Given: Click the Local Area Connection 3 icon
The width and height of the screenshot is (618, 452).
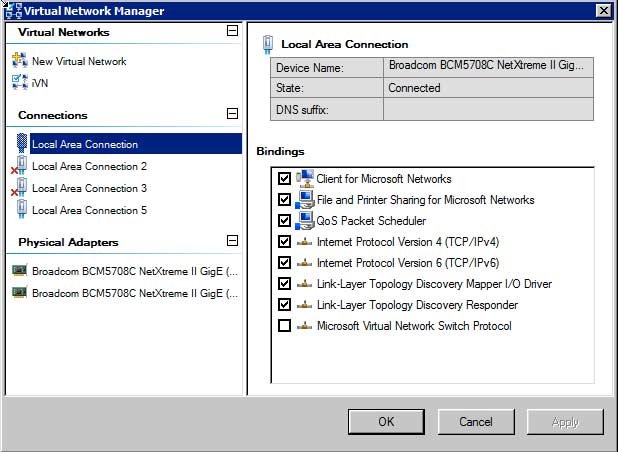Looking at the screenshot, I should click(x=19, y=187).
